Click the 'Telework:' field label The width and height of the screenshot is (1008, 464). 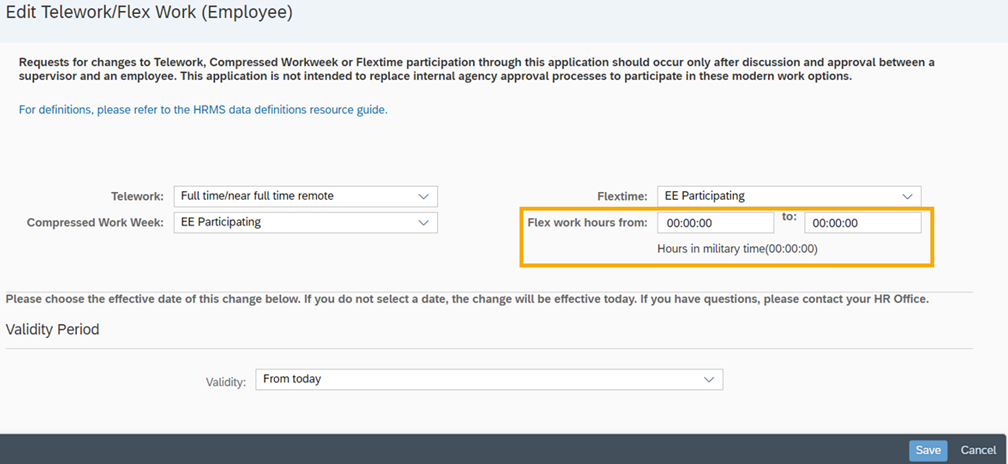[x=138, y=197]
